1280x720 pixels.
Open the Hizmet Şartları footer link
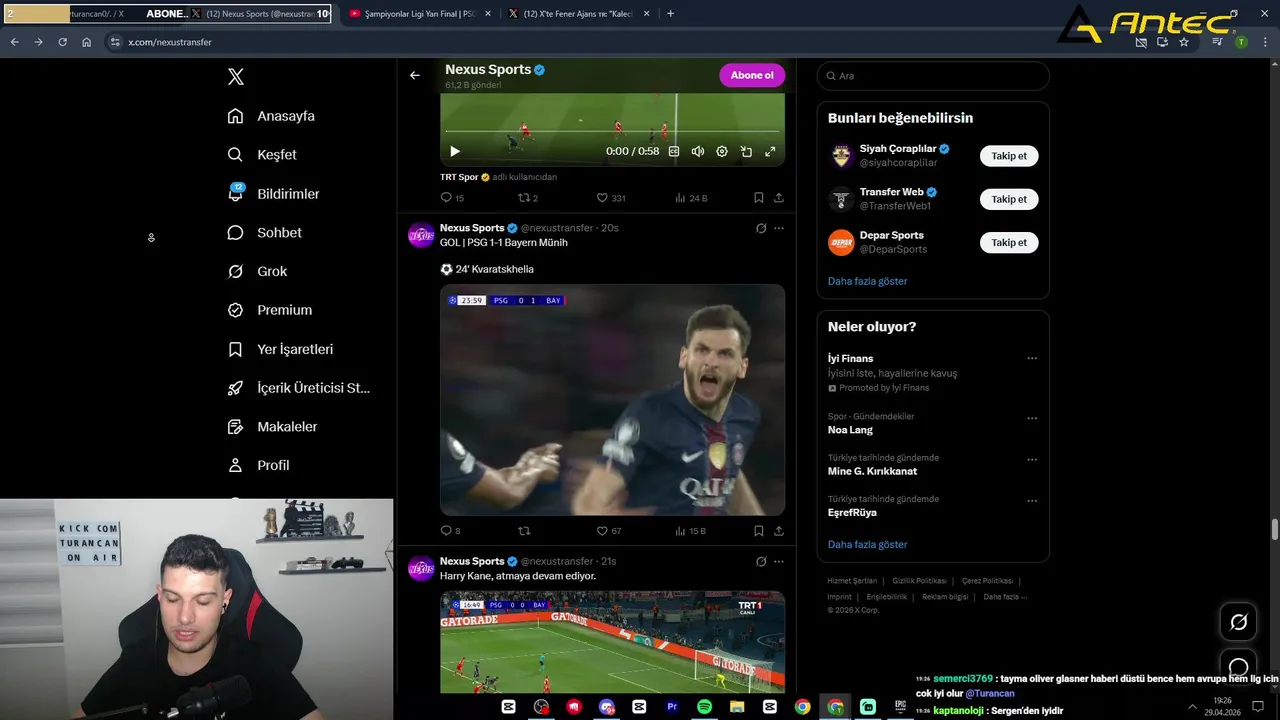852,581
